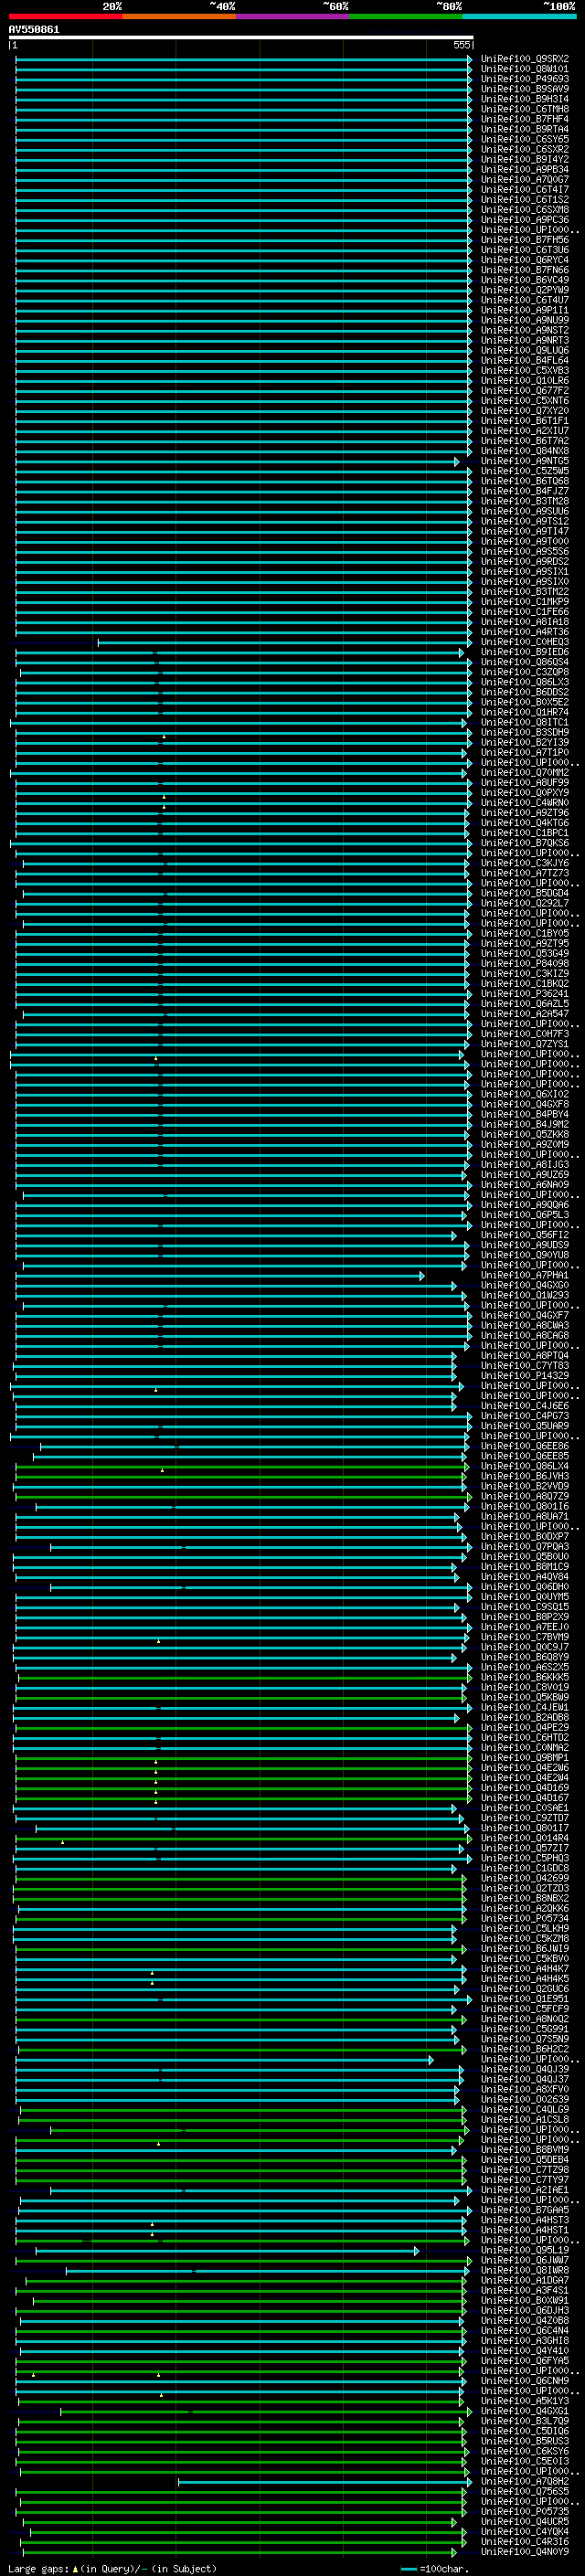Click hit label UniRef100_Q5UAR9
Viewport: 585px width, 2576px height.
tap(525, 1426)
